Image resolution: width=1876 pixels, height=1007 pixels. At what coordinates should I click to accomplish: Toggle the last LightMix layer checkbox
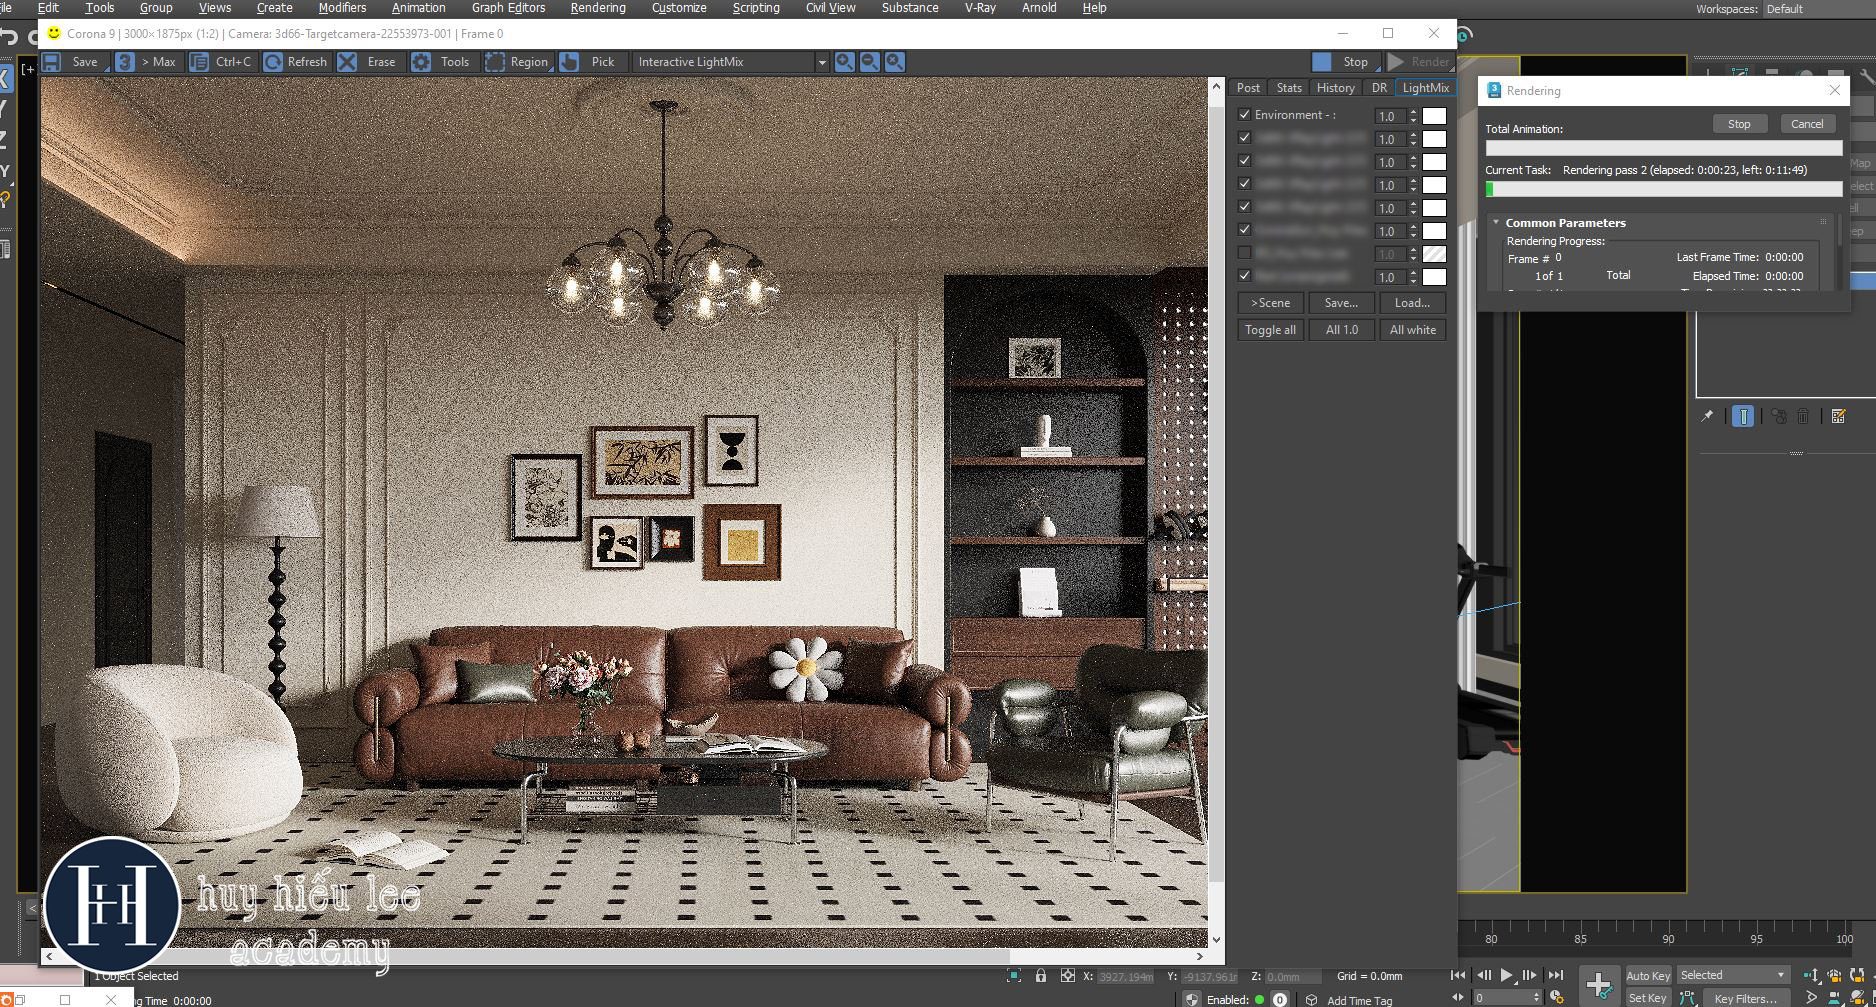[x=1245, y=276]
